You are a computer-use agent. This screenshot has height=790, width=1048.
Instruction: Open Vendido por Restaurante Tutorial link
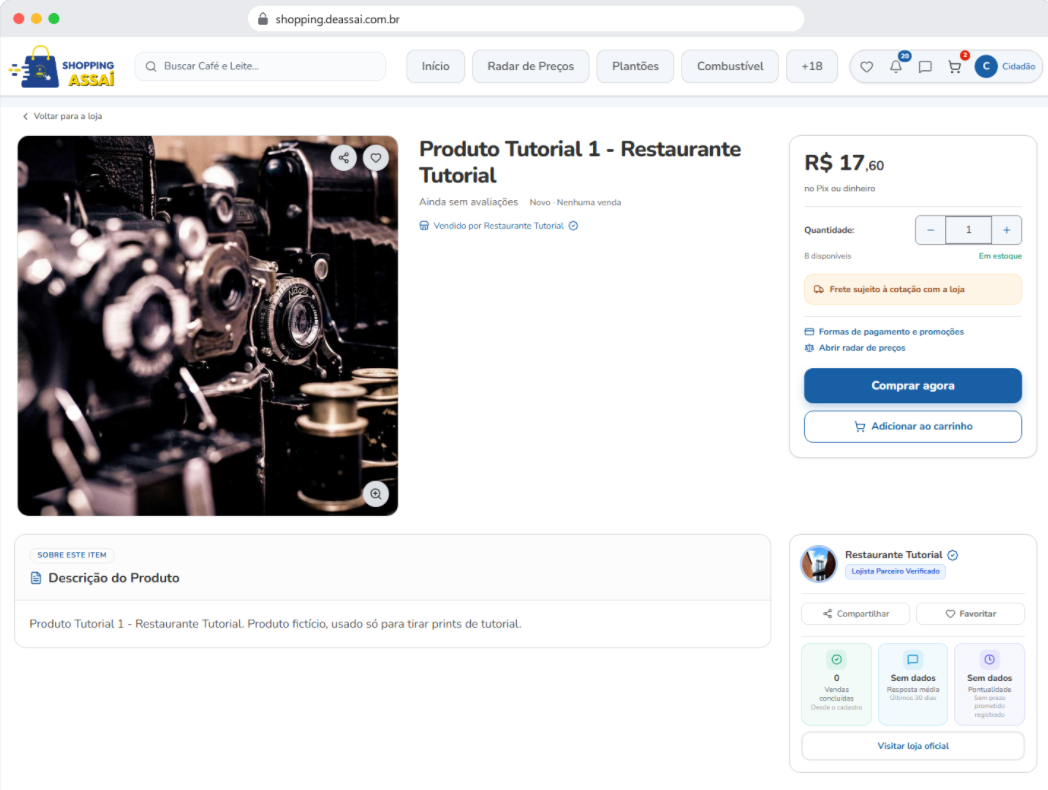coord(498,226)
